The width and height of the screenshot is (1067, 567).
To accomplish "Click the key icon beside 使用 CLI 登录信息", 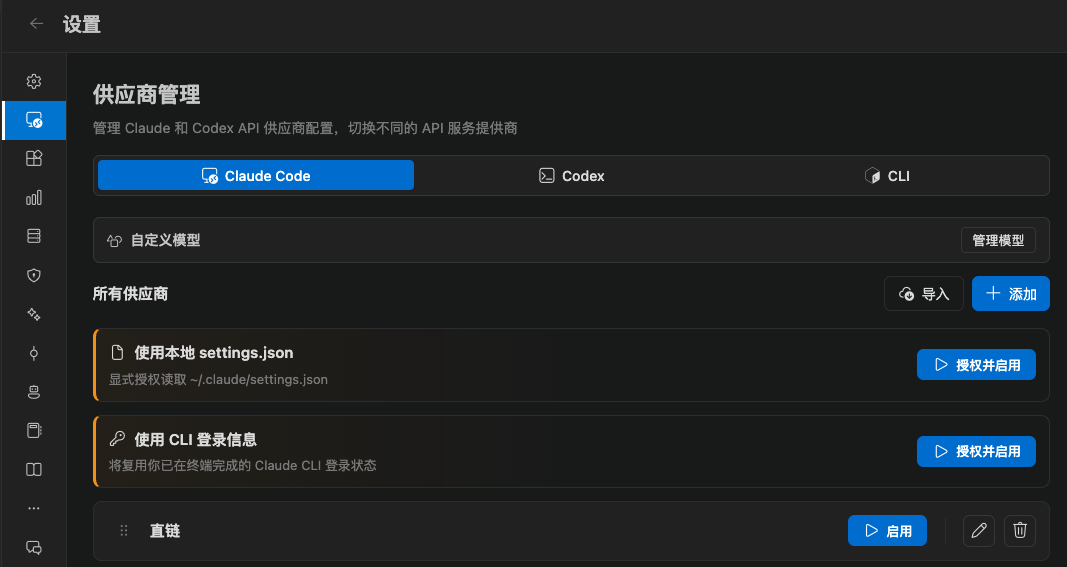I will point(117,439).
